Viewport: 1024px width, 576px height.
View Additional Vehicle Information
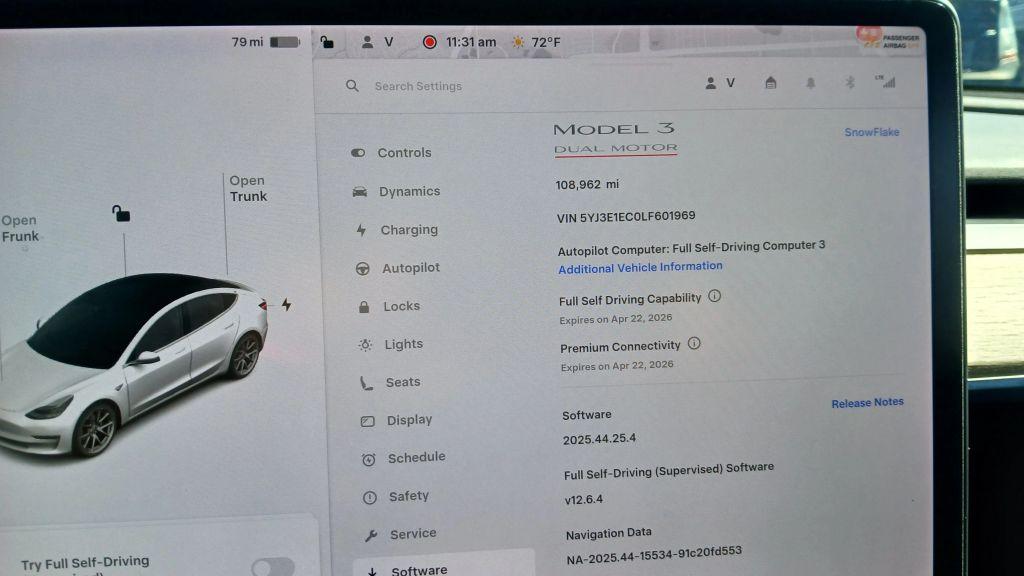coord(640,266)
